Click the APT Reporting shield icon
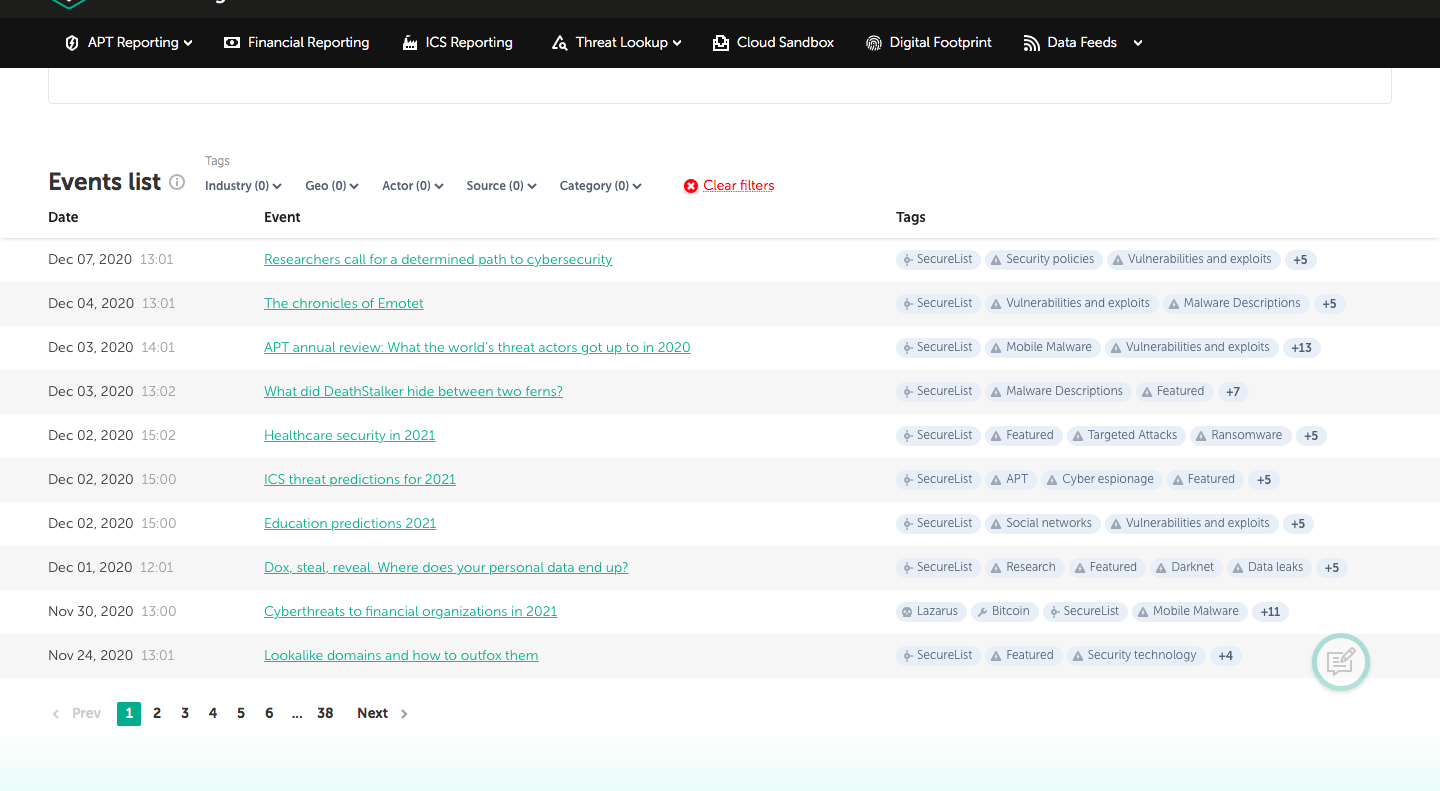 point(72,43)
